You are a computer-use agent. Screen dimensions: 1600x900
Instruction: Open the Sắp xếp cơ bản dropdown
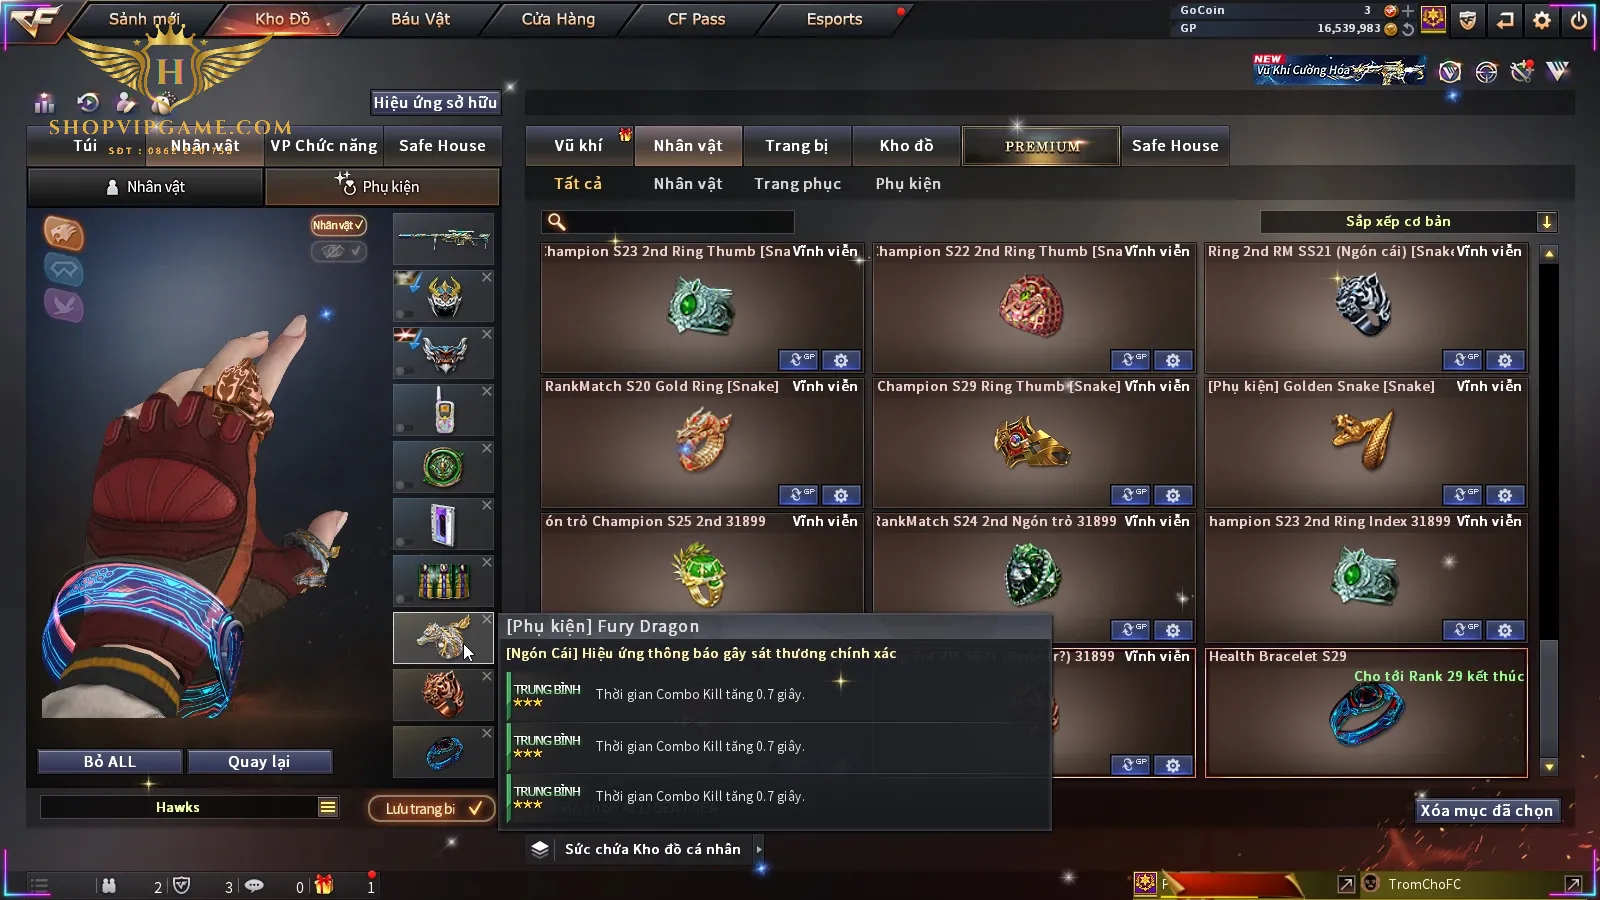1408,222
